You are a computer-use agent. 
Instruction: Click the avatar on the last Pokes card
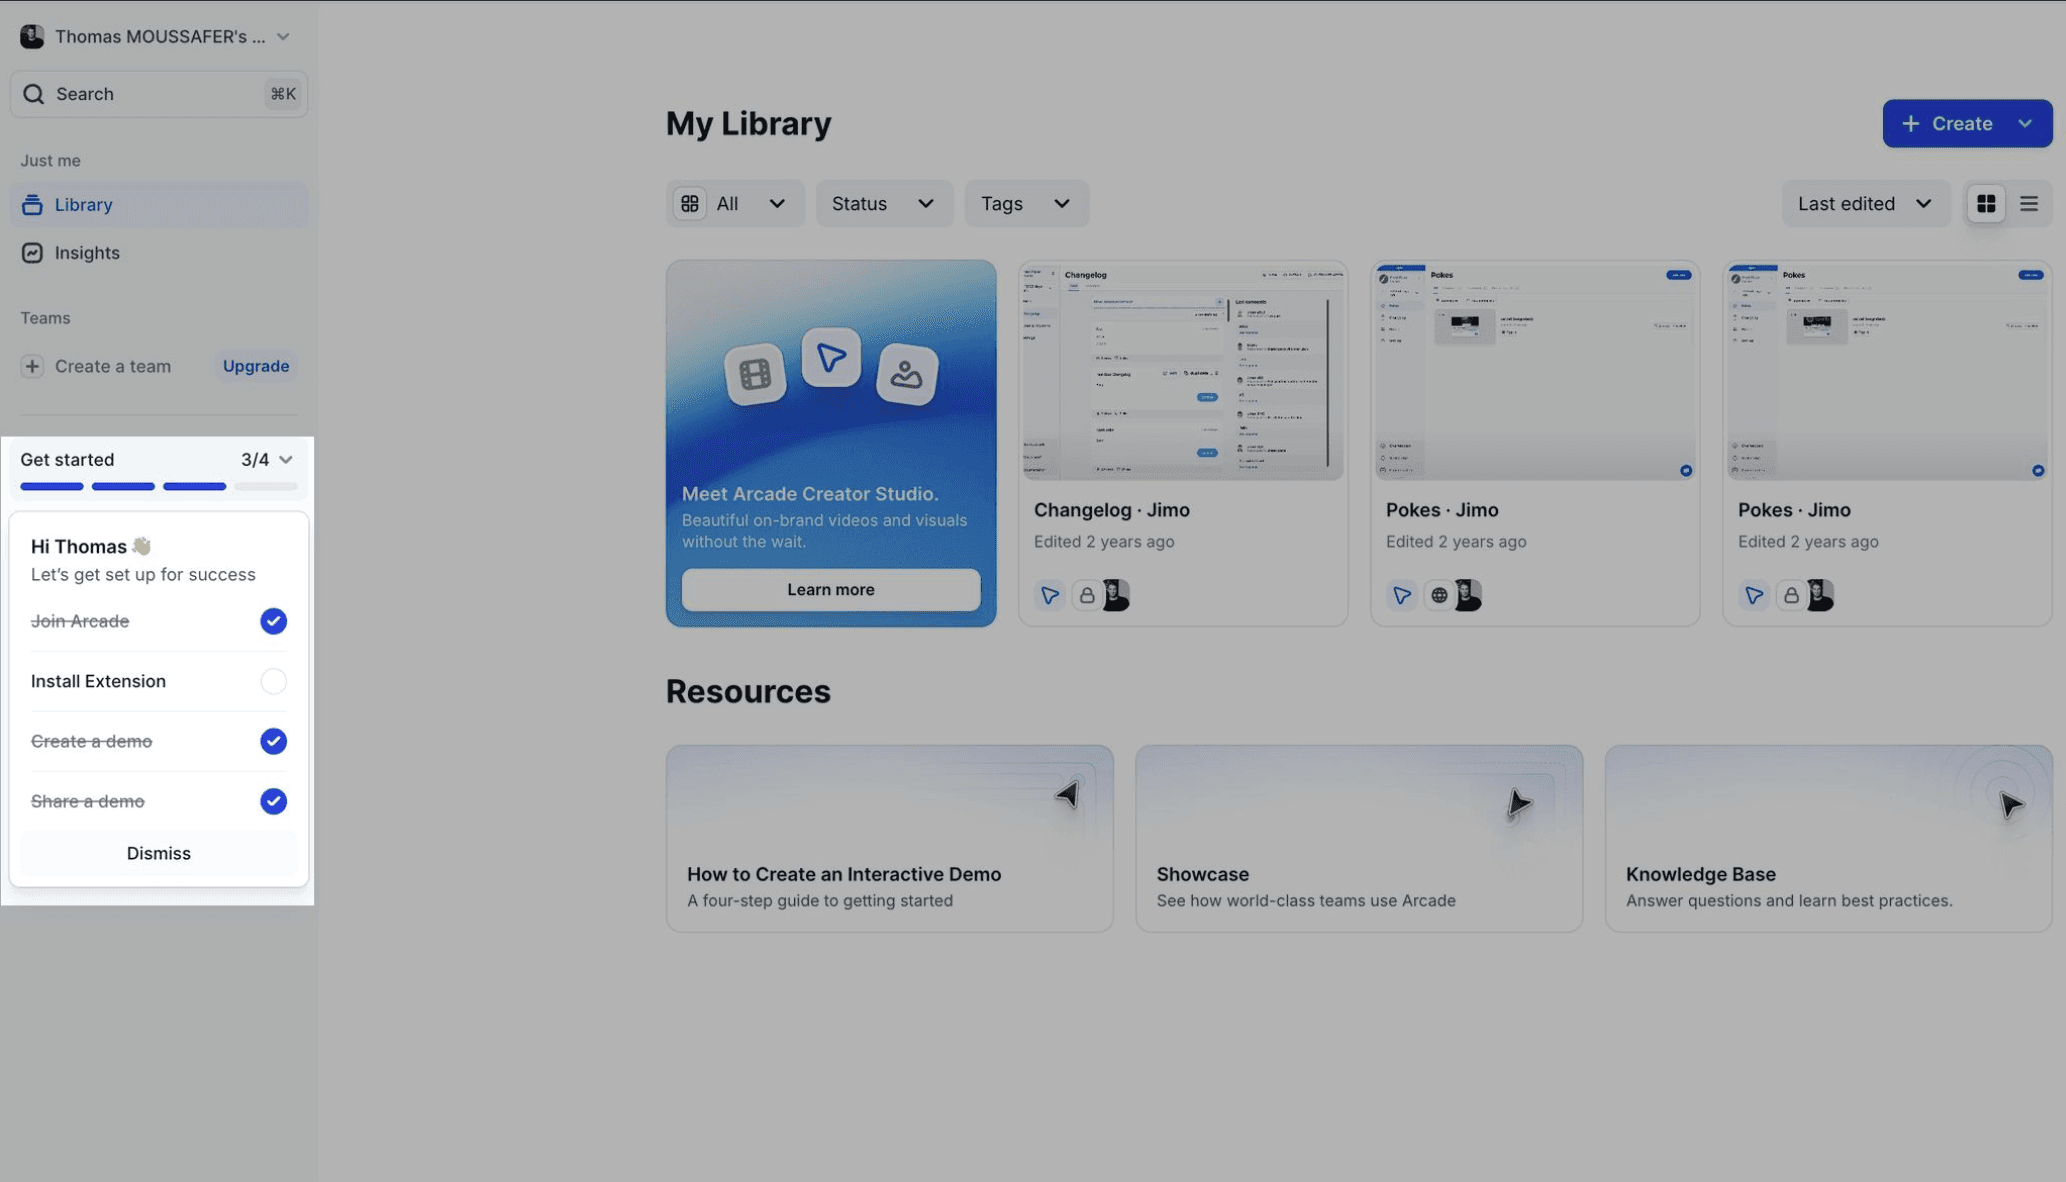pos(1820,596)
